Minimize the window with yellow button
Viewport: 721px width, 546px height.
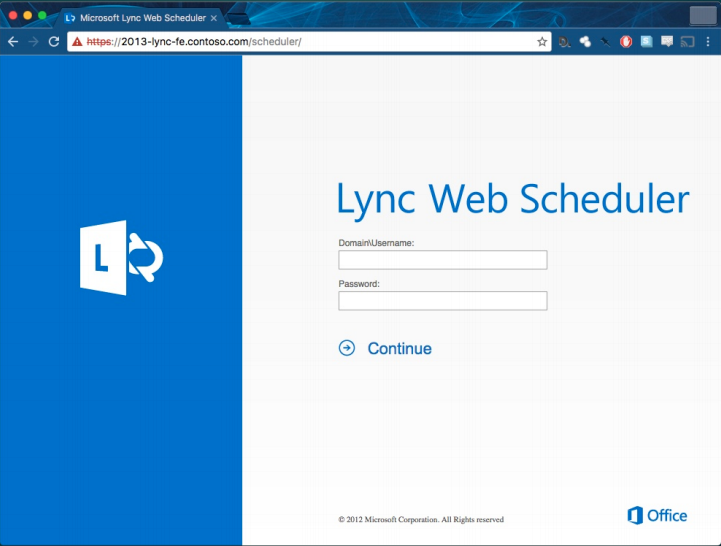[28, 15]
